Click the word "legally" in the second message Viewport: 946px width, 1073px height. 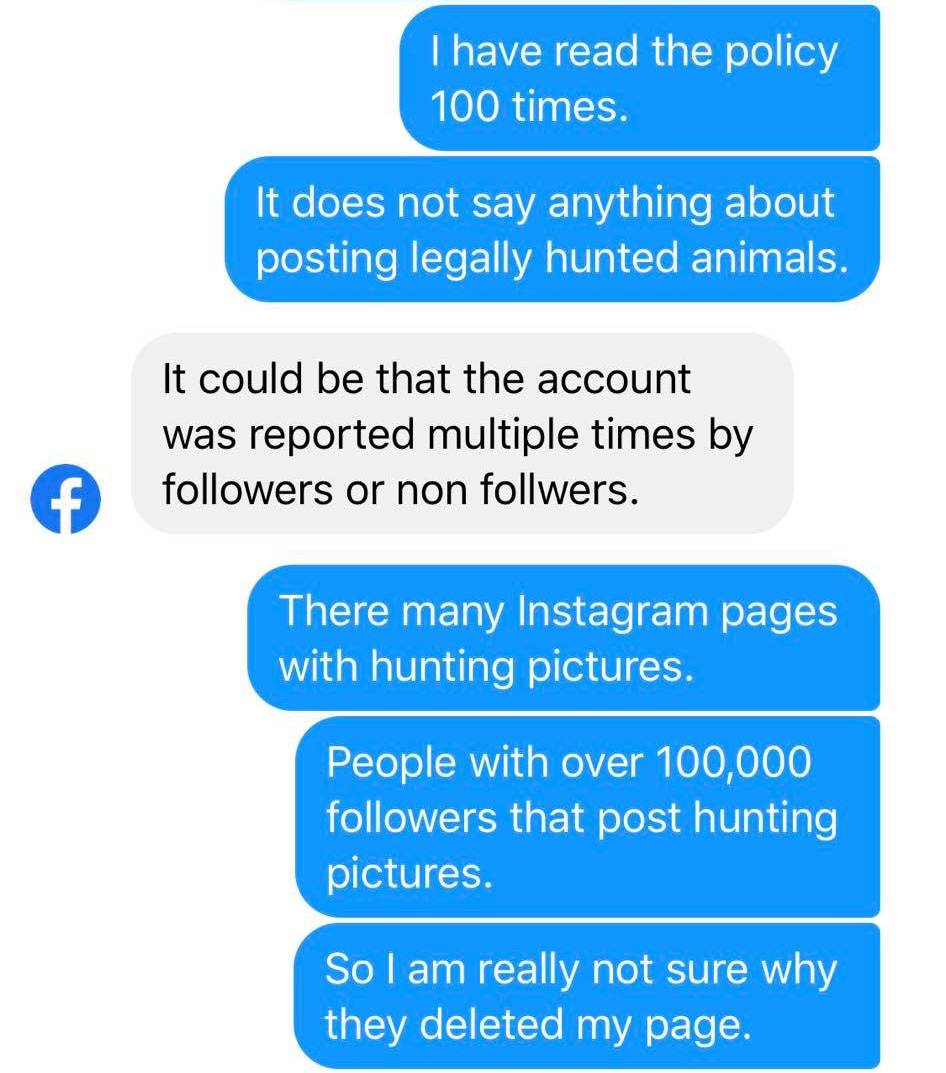(472, 259)
